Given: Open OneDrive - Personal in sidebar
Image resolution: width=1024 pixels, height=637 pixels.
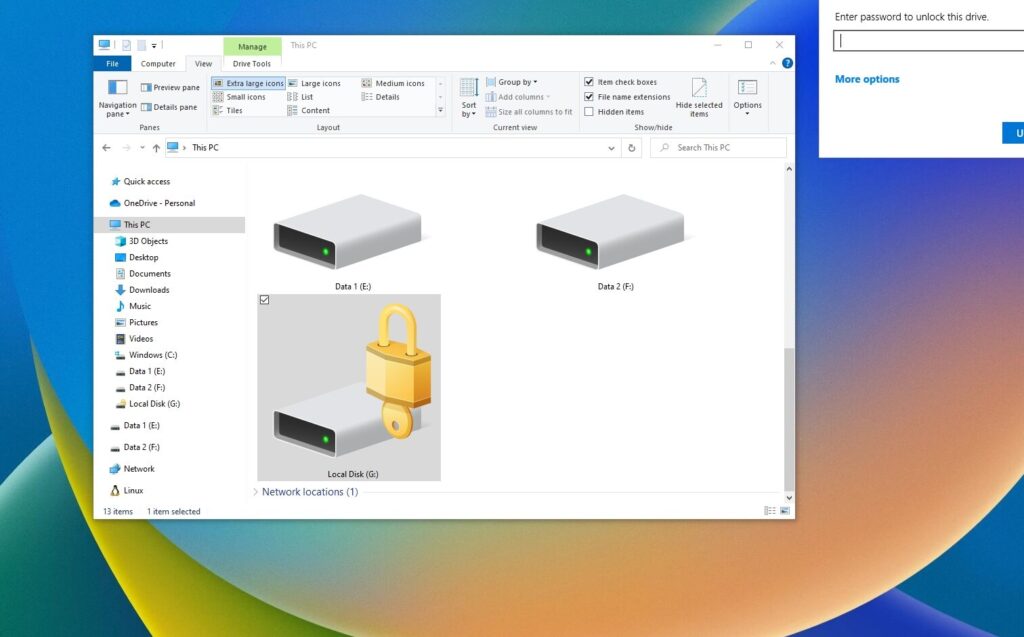Looking at the screenshot, I should [159, 203].
